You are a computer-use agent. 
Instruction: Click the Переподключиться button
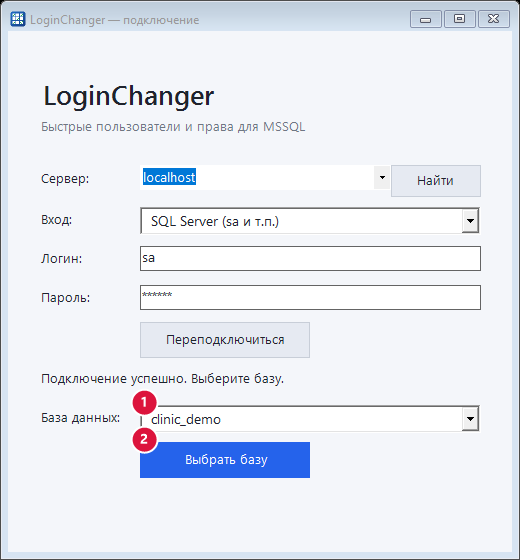click(225, 340)
